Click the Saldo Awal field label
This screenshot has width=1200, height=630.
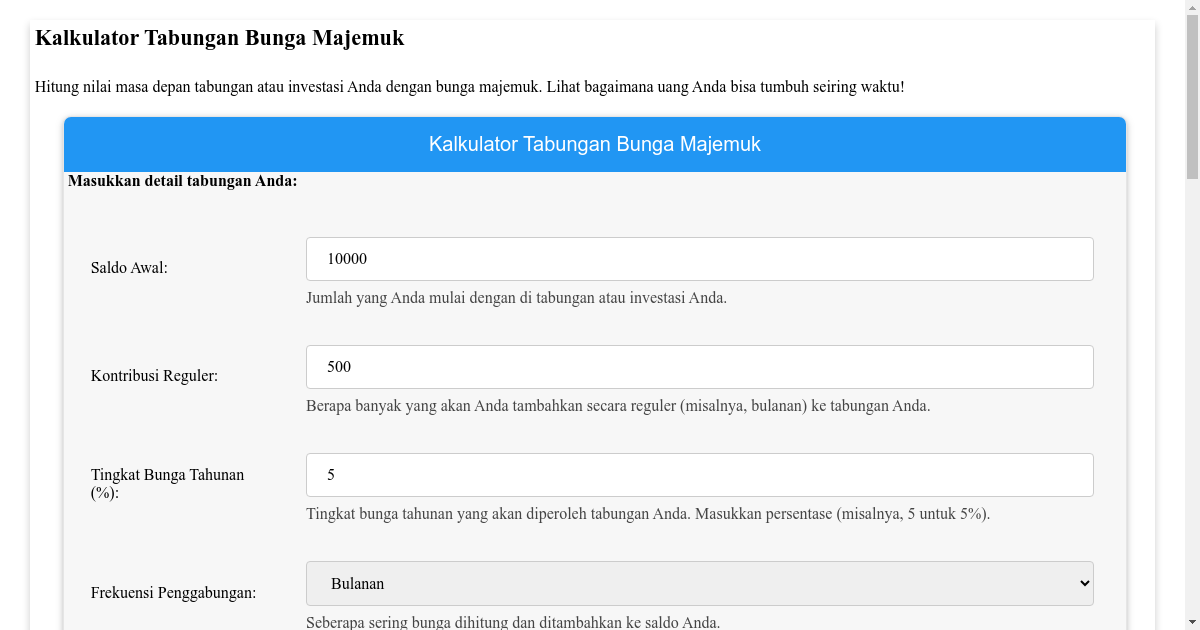click(128, 267)
